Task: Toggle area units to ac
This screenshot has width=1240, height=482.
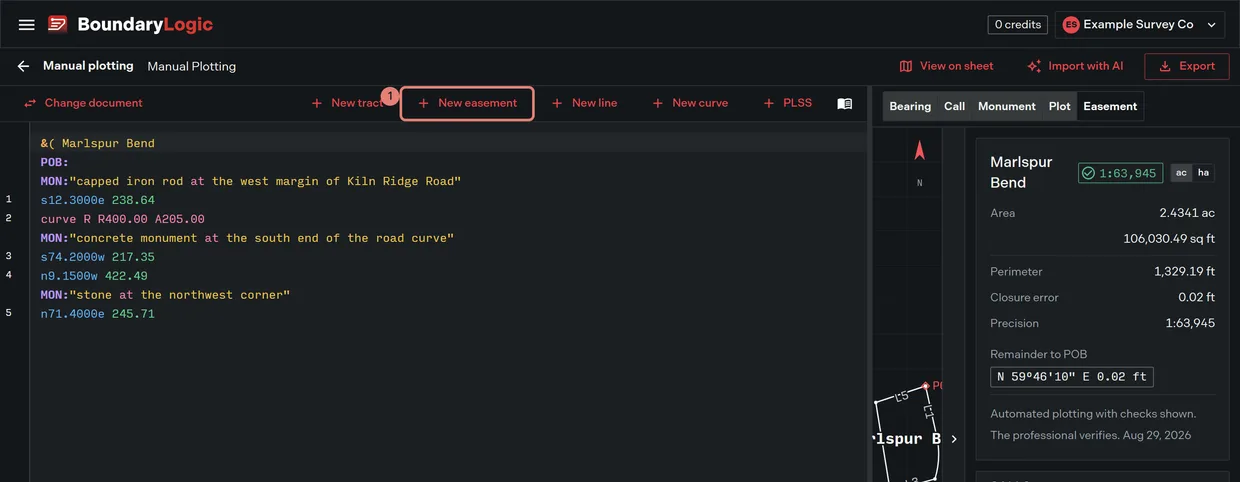Action: tap(1181, 173)
